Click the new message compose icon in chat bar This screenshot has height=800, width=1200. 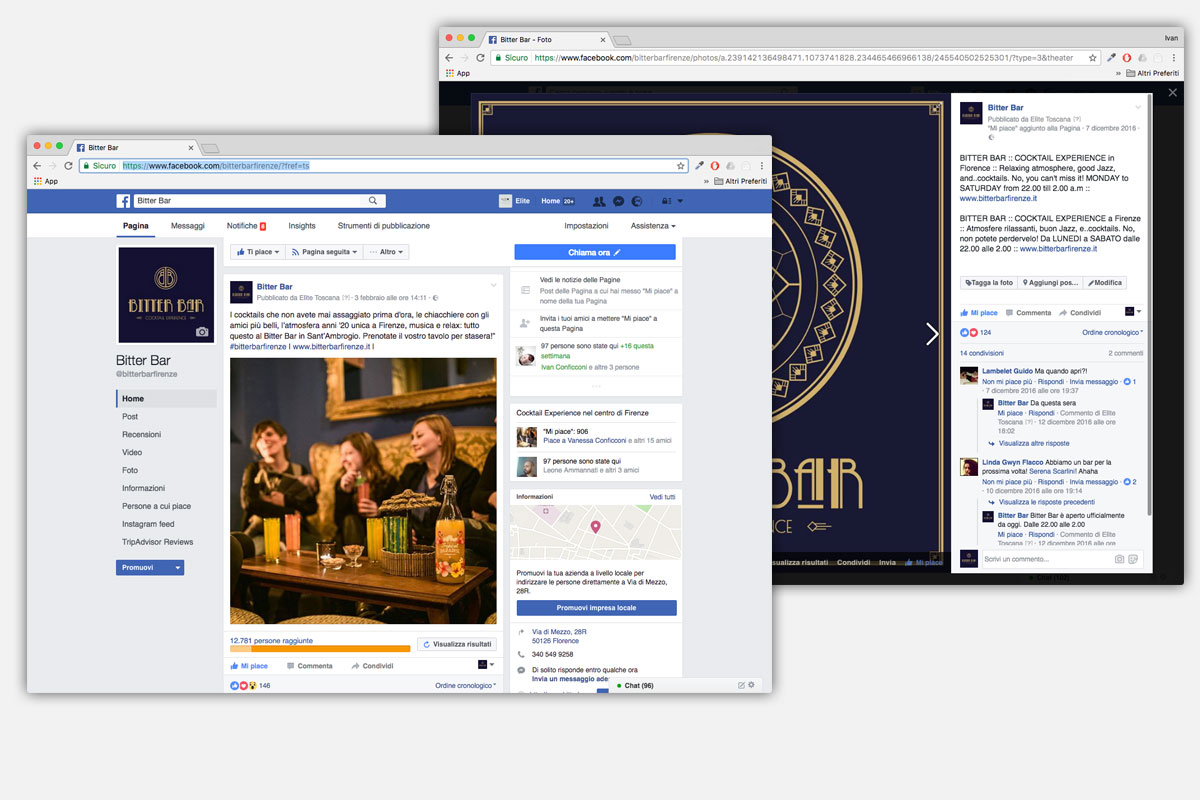pos(741,685)
